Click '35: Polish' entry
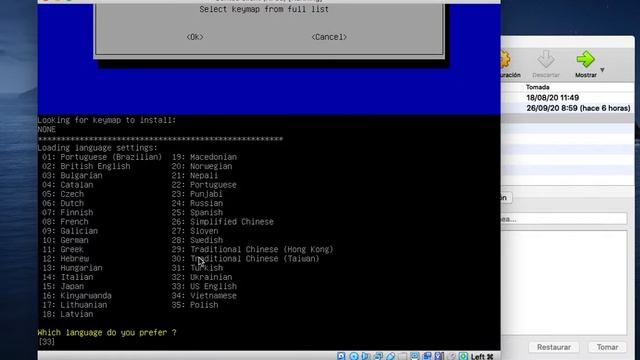The image size is (640, 360). point(195,305)
